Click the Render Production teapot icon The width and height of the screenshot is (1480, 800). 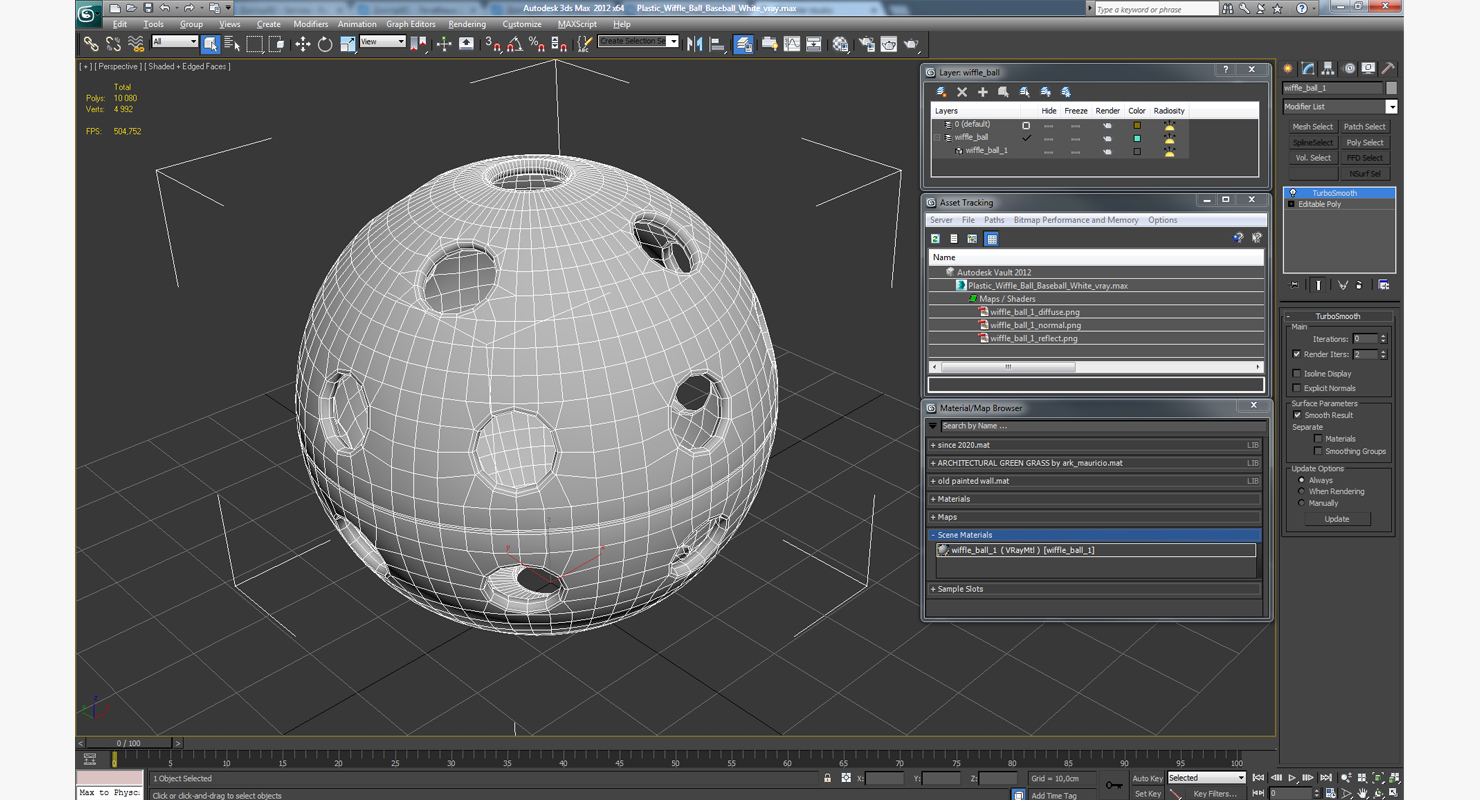point(911,44)
